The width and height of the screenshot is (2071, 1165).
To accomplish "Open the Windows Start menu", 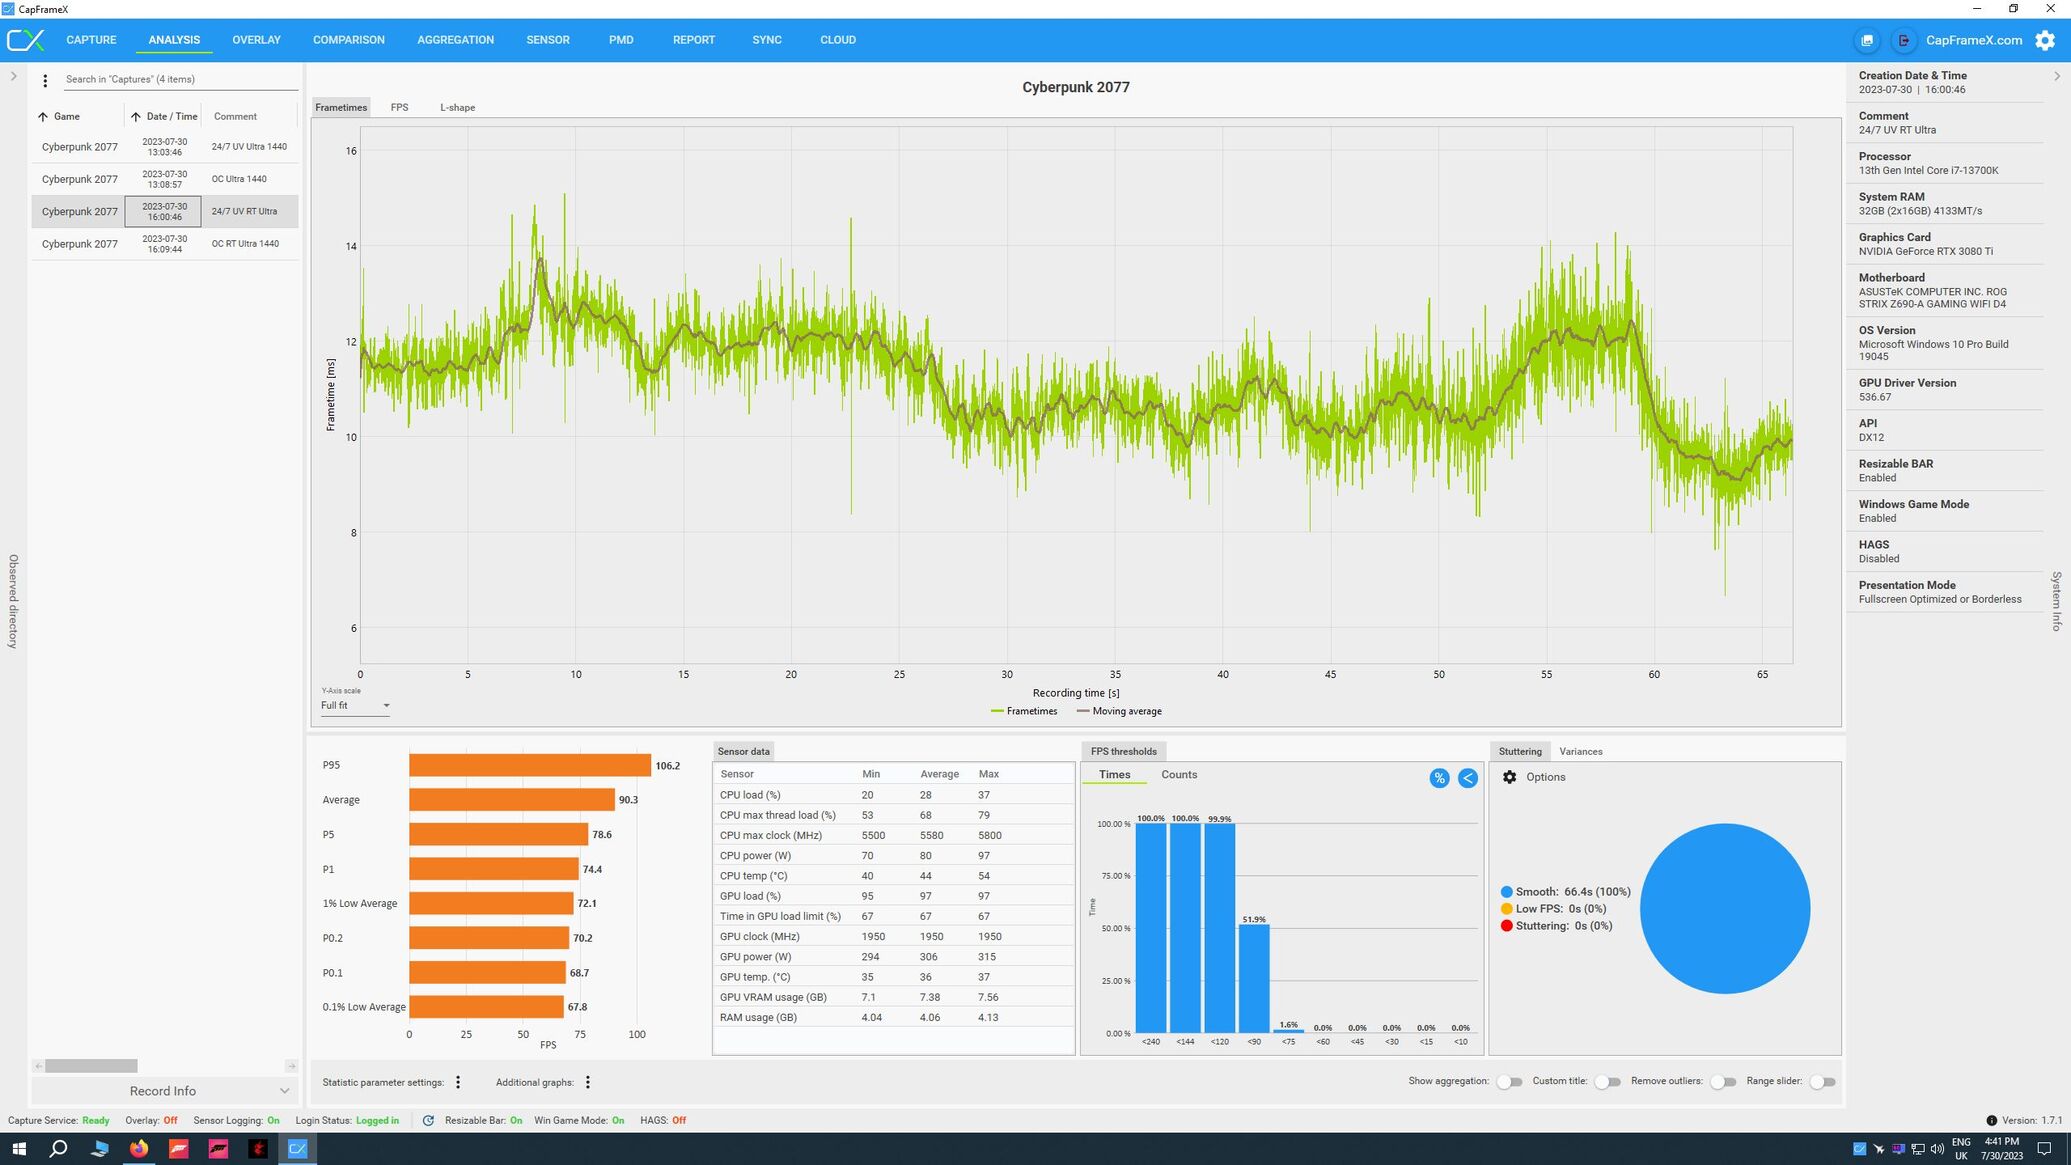I will 19,1148.
